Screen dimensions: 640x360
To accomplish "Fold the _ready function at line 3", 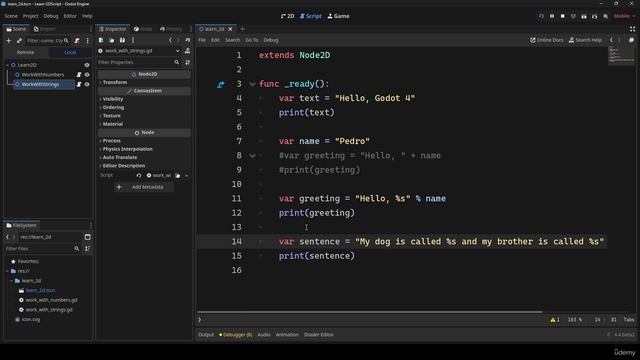I will (252, 84).
